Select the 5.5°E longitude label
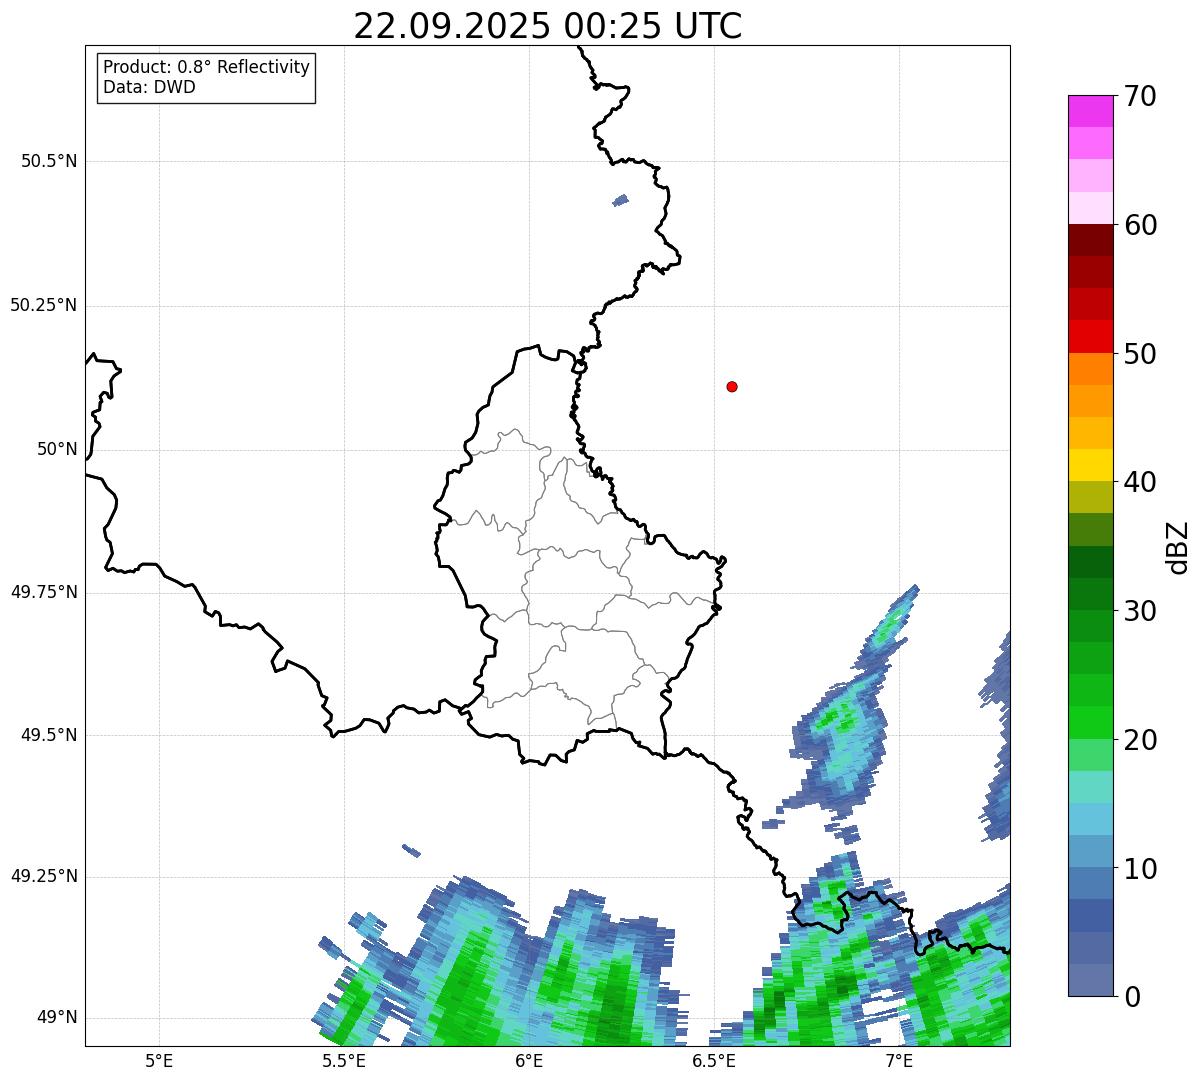1202x1081 pixels. [x=344, y=1061]
